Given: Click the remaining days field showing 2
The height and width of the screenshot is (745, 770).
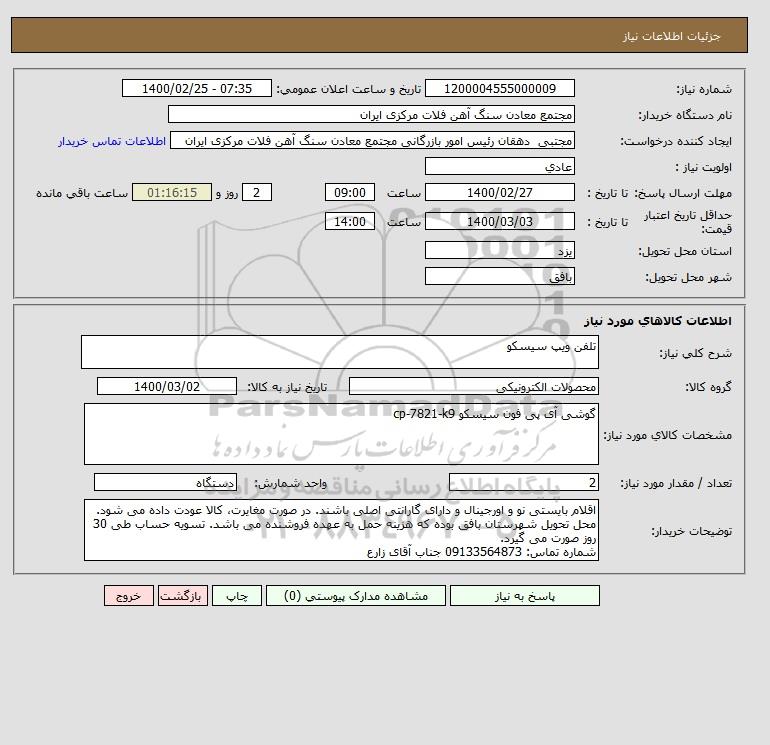Looking at the screenshot, I should pos(256,193).
